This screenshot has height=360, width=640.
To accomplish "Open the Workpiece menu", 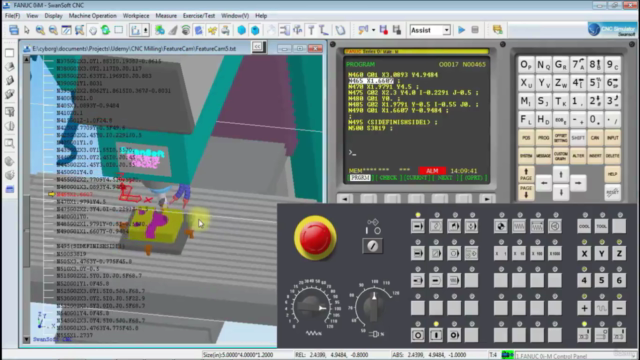I will pos(136,16).
